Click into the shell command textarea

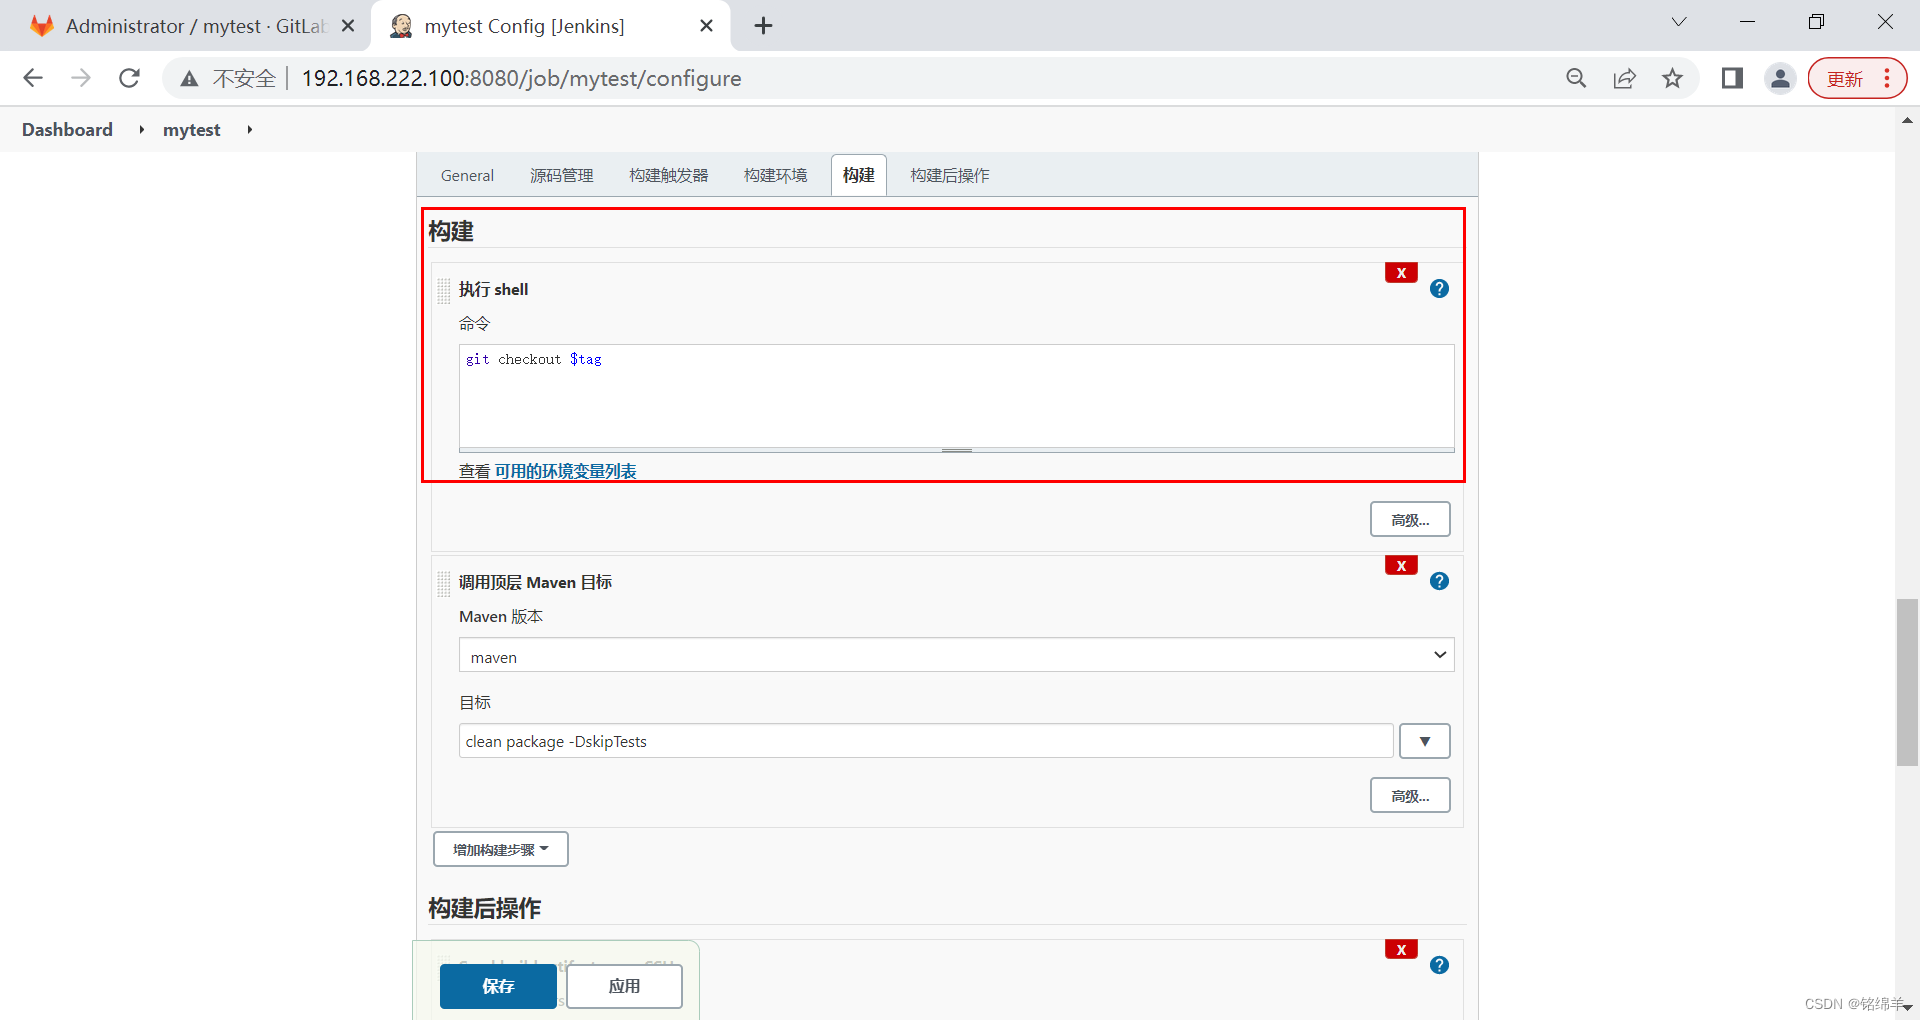pos(957,396)
